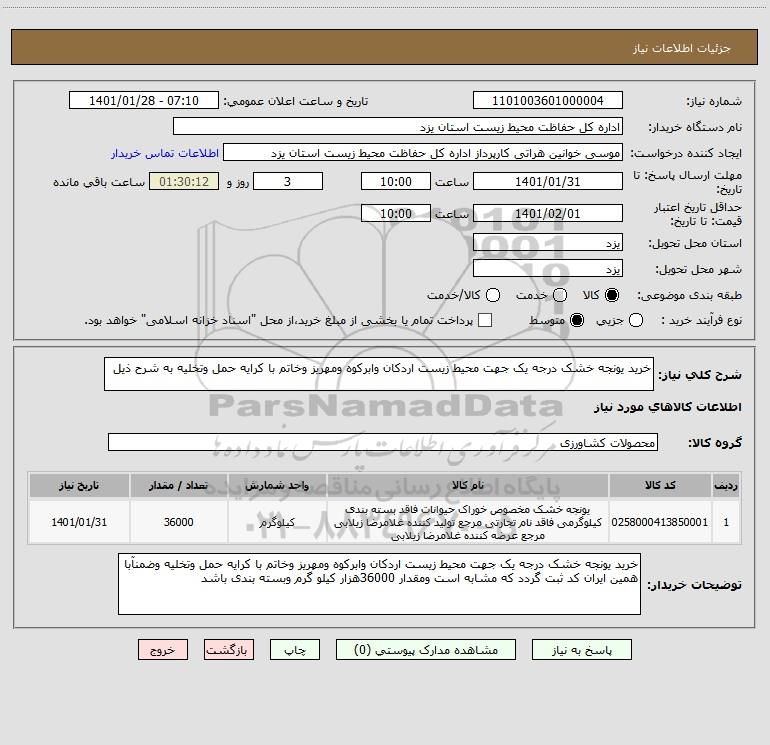The image size is (770, 745).
Task: Click the شرح کلی نیاز description box
Action: point(379,374)
